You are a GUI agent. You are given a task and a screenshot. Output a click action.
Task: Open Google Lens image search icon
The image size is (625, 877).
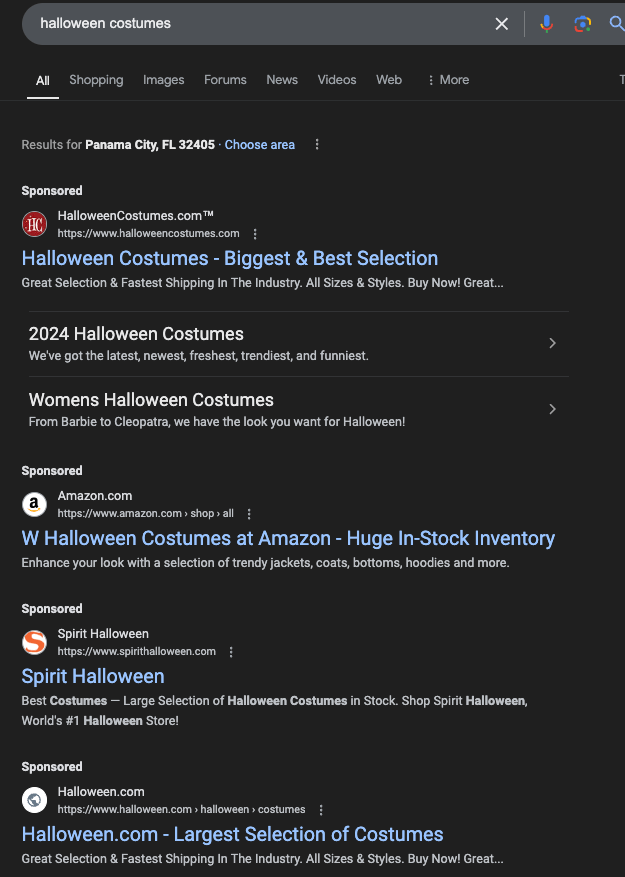point(582,23)
